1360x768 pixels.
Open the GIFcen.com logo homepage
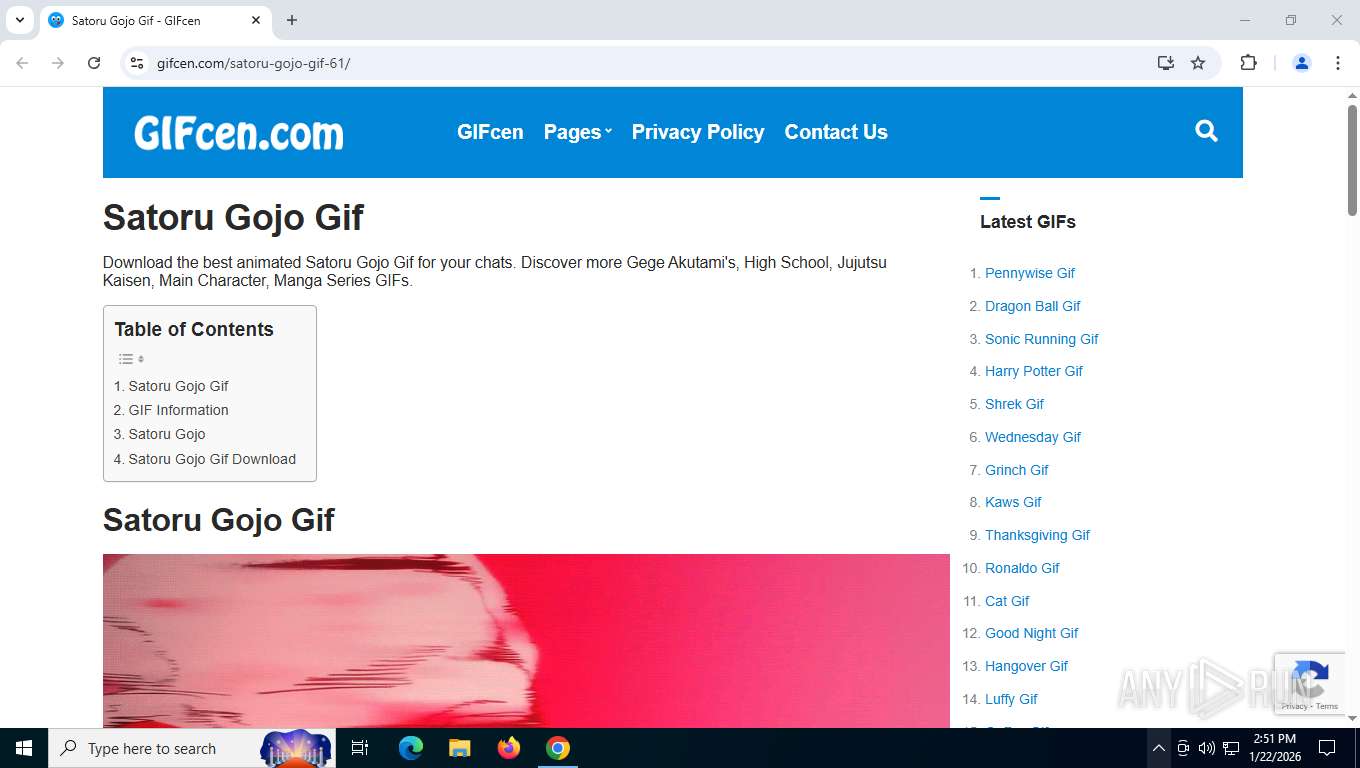click(x=239, y=132)
